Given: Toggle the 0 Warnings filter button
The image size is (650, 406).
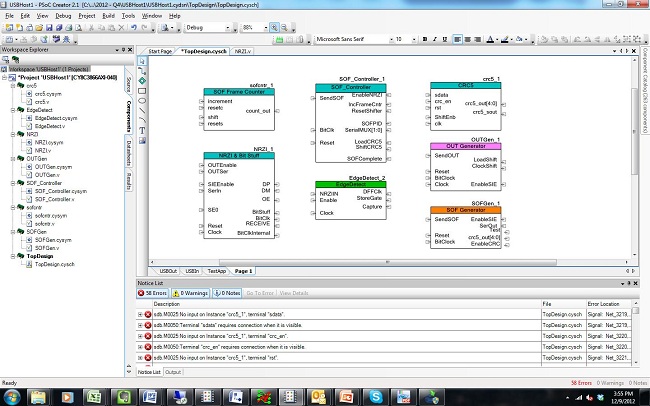Looking at the screenshot, I should [190, 293].
